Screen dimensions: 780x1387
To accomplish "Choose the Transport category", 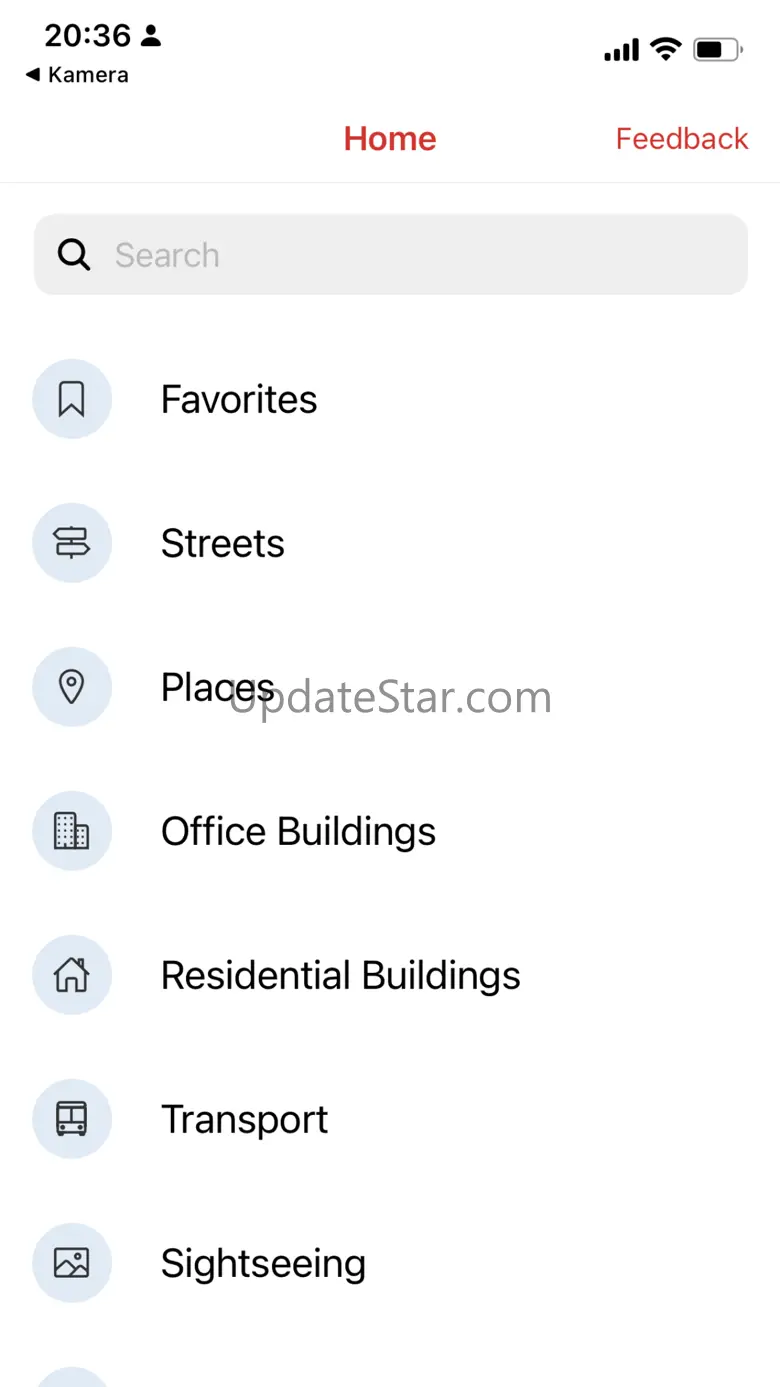I will [245, 1120].
